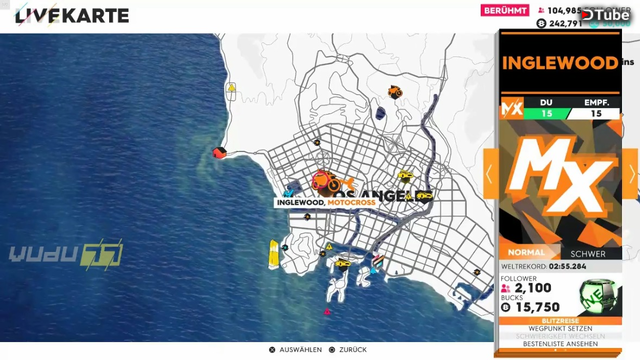Select the cyan-black marker beside the yellow boat

284,248
